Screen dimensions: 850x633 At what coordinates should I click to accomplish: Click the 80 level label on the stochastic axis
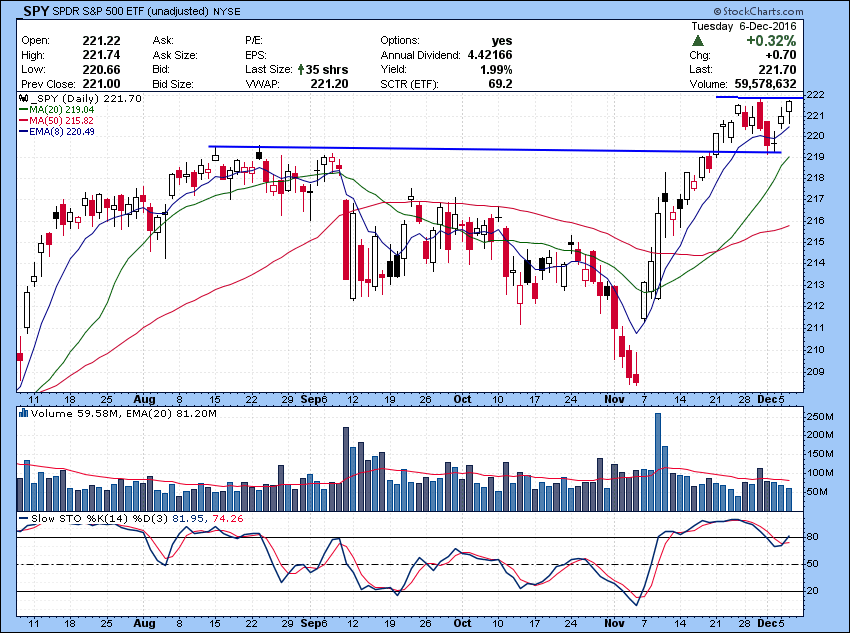(x=813, y=537)
